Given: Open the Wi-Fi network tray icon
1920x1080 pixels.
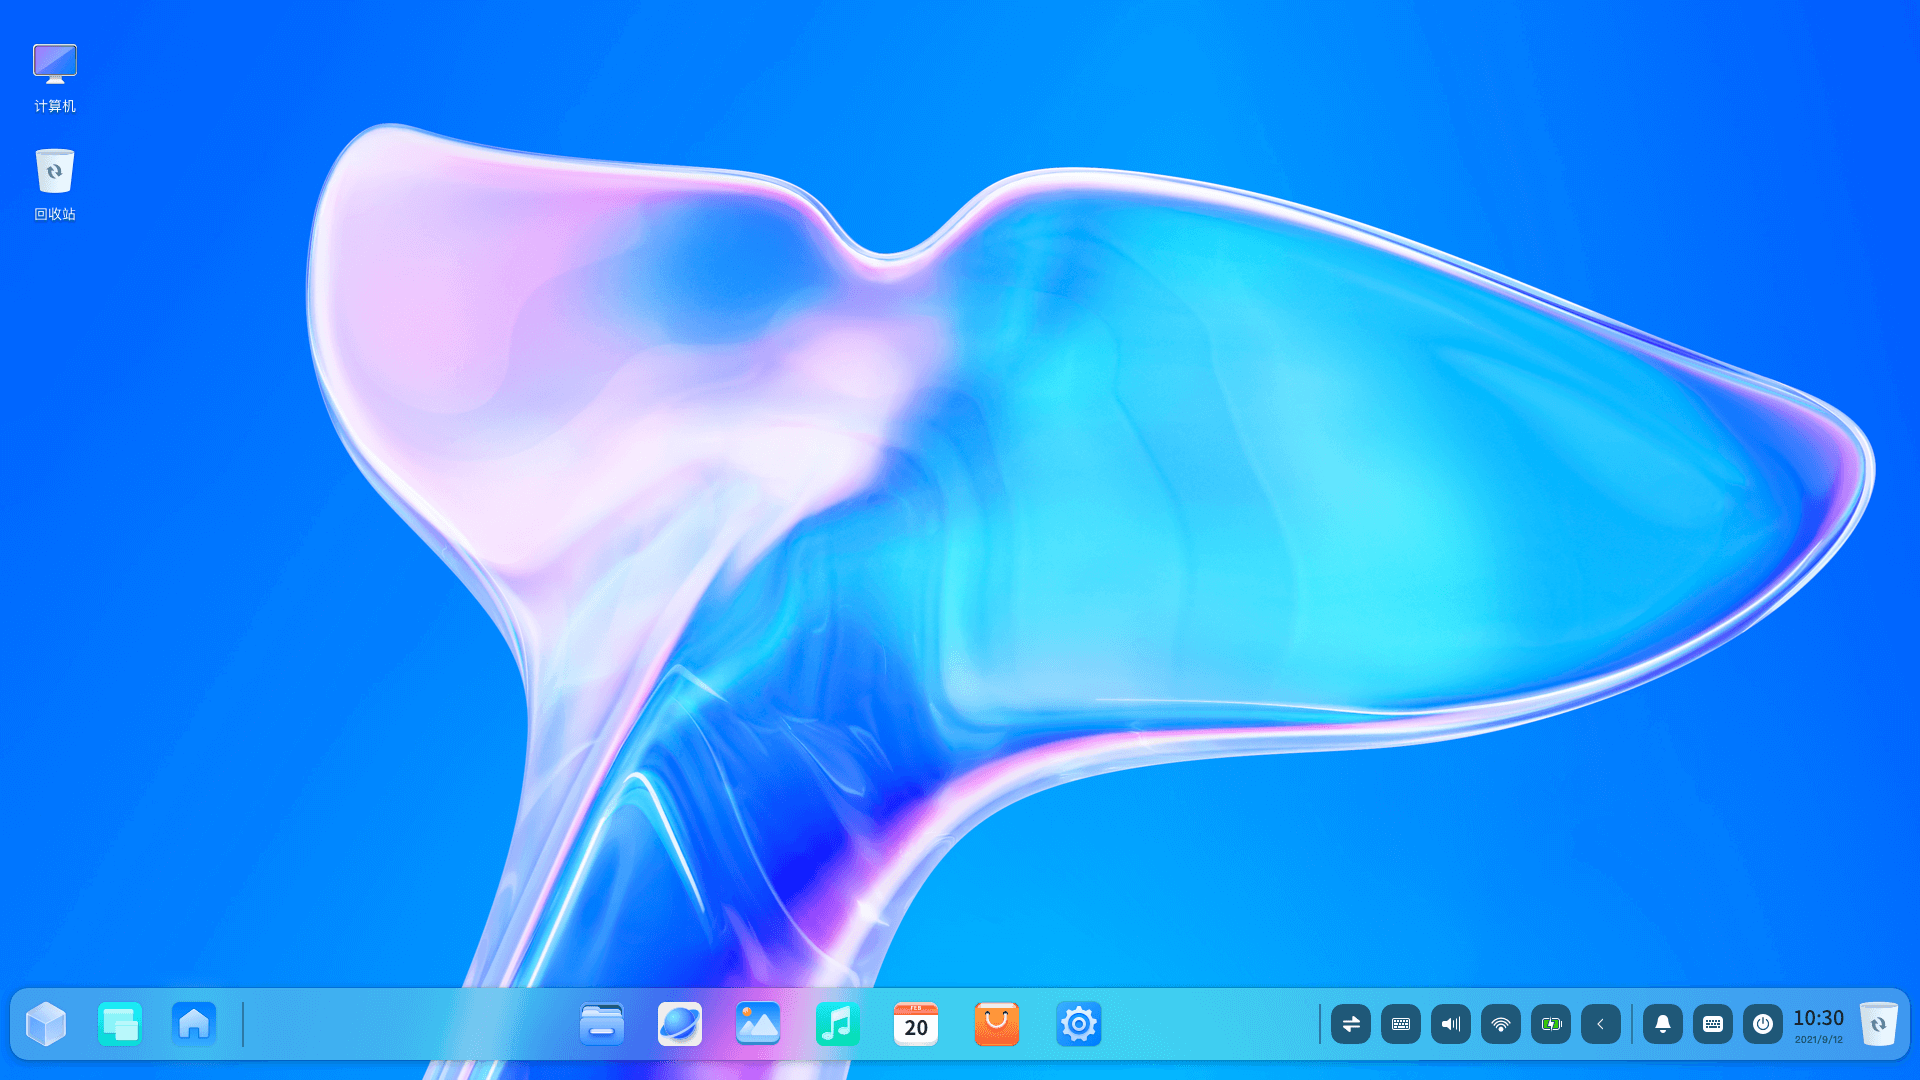Looking at the screenshot, I should [x=1501, y=1024].
